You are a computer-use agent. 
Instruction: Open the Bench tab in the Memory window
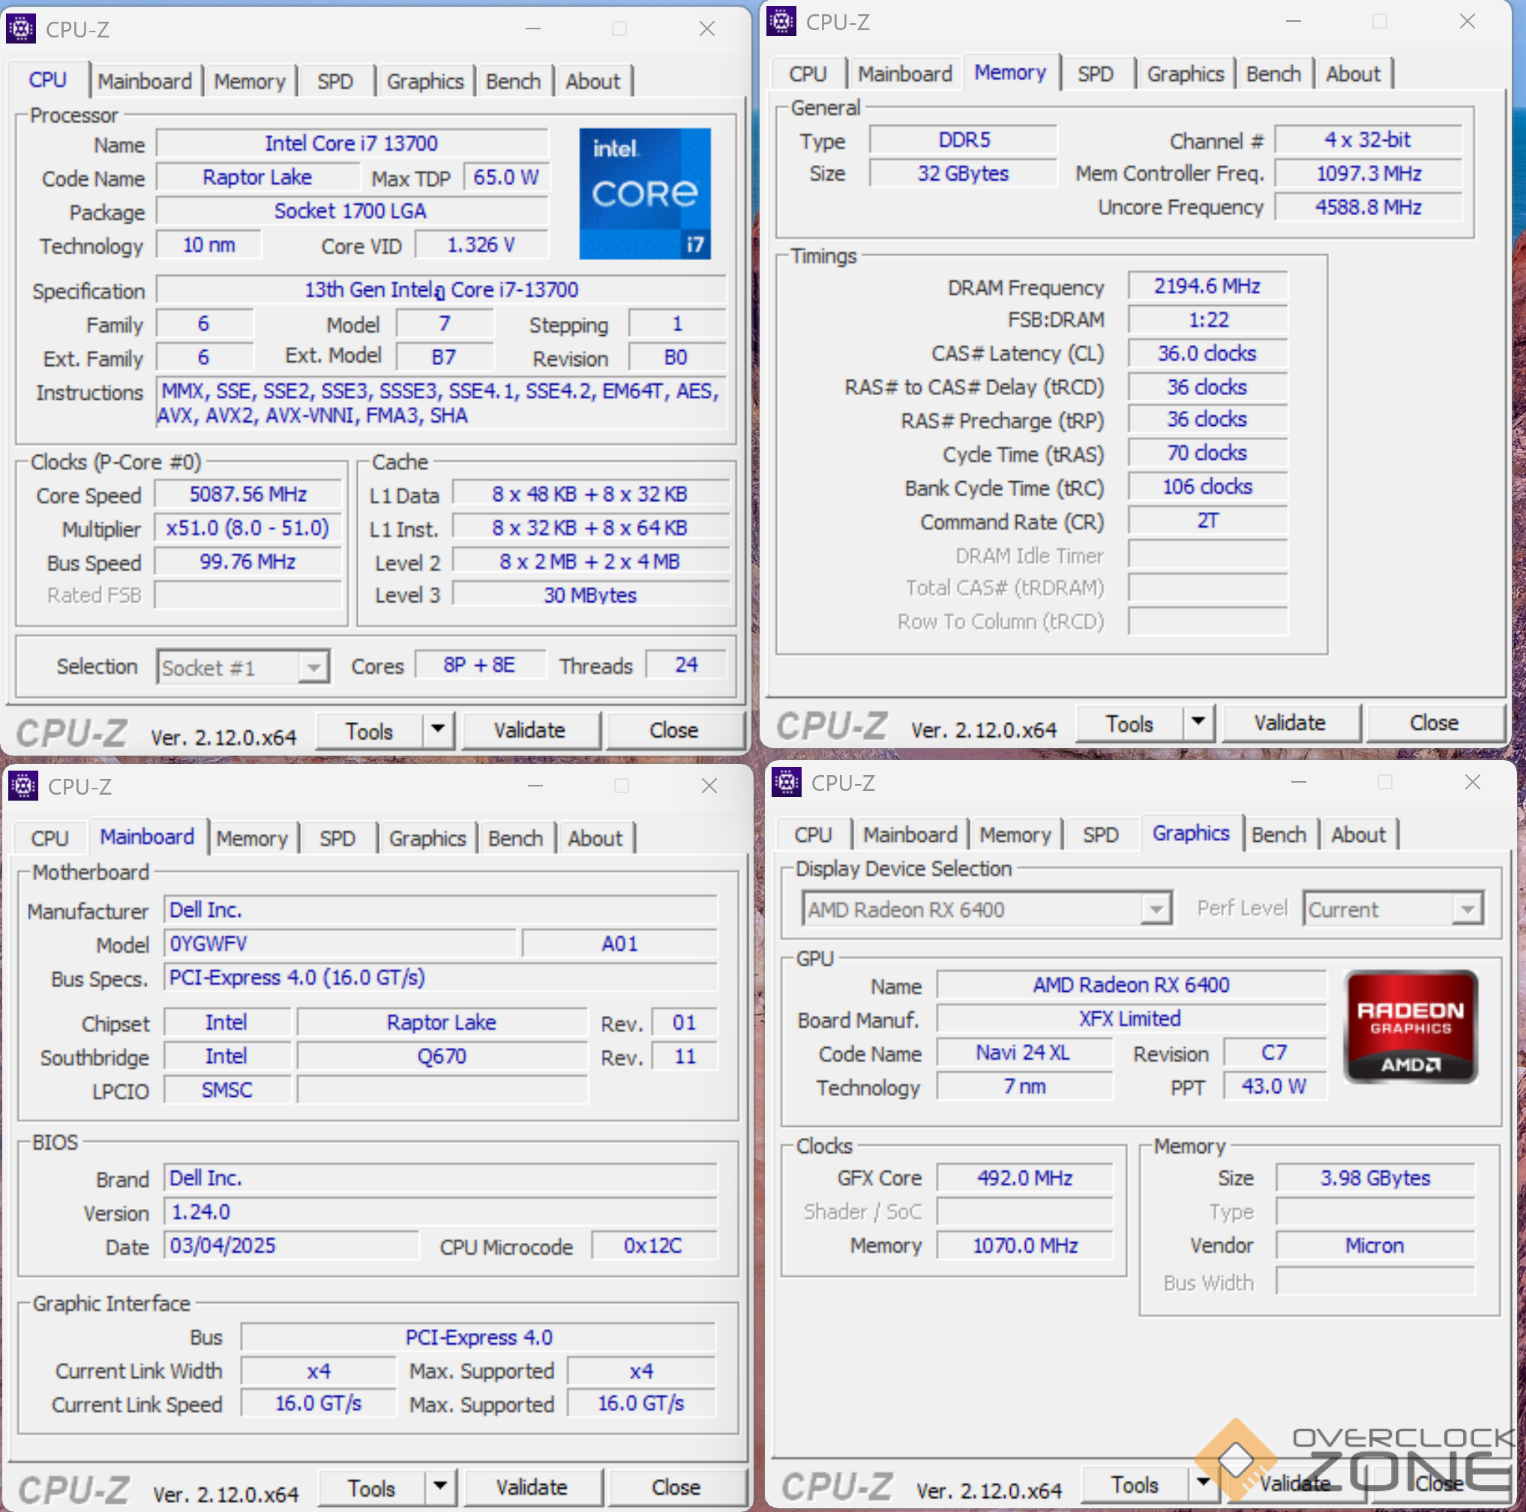pyautogui.click(x=1274, y=74)
